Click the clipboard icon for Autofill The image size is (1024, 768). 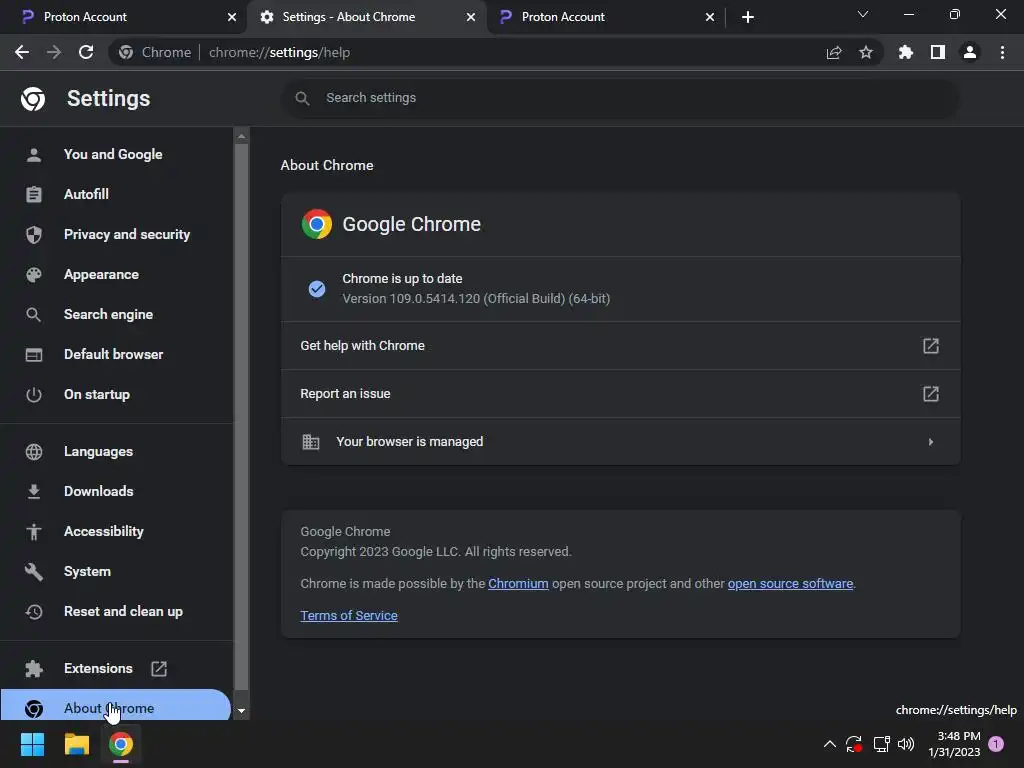click(34, 195)
